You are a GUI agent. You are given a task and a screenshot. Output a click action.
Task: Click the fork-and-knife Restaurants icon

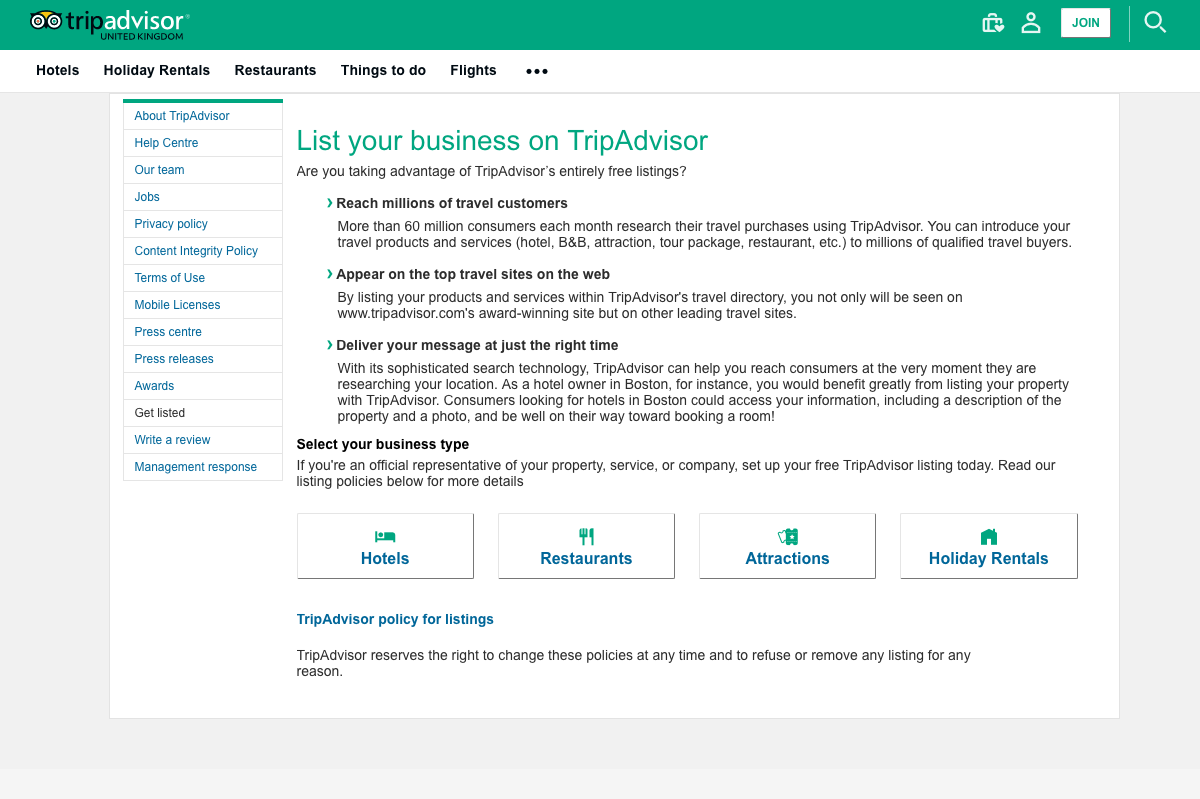tap(586, 537)
